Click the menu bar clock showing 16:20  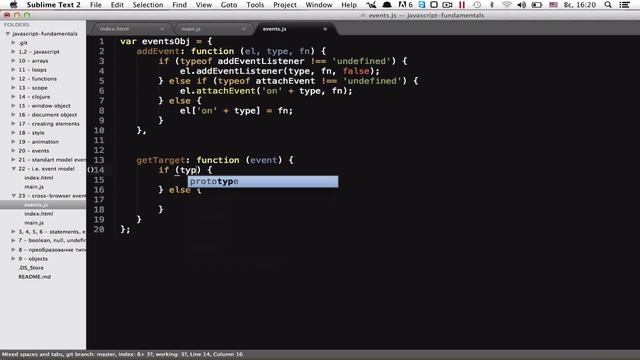(580, 5)
